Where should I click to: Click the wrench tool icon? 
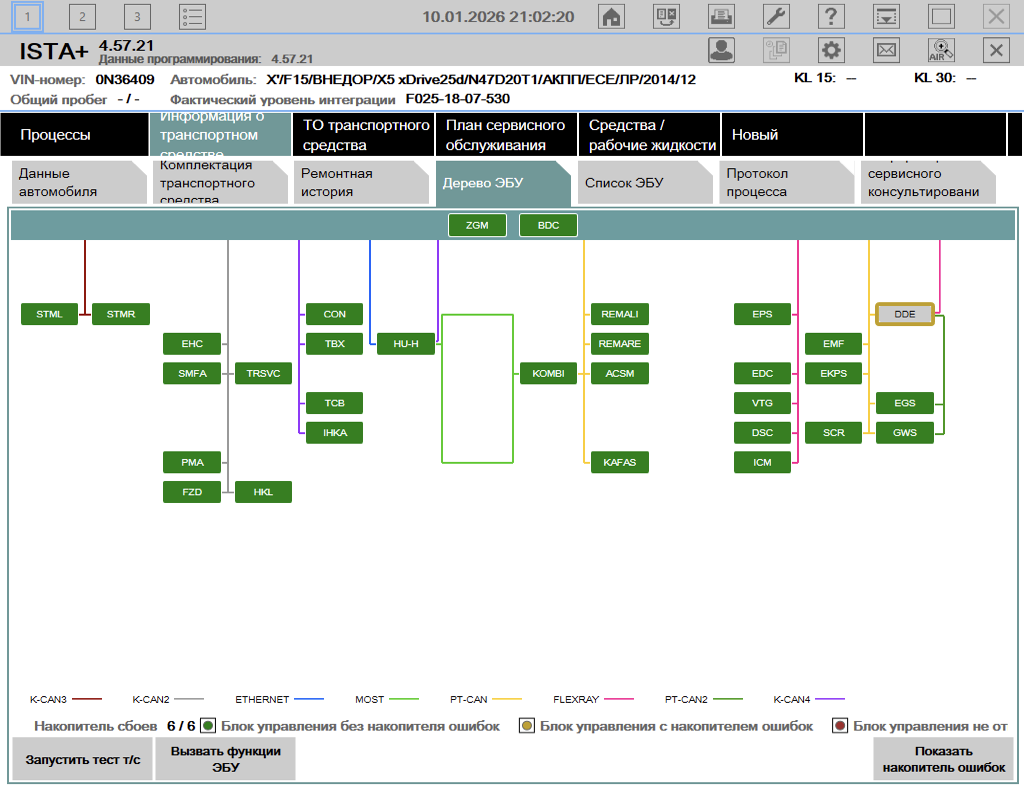click(776, 16)
